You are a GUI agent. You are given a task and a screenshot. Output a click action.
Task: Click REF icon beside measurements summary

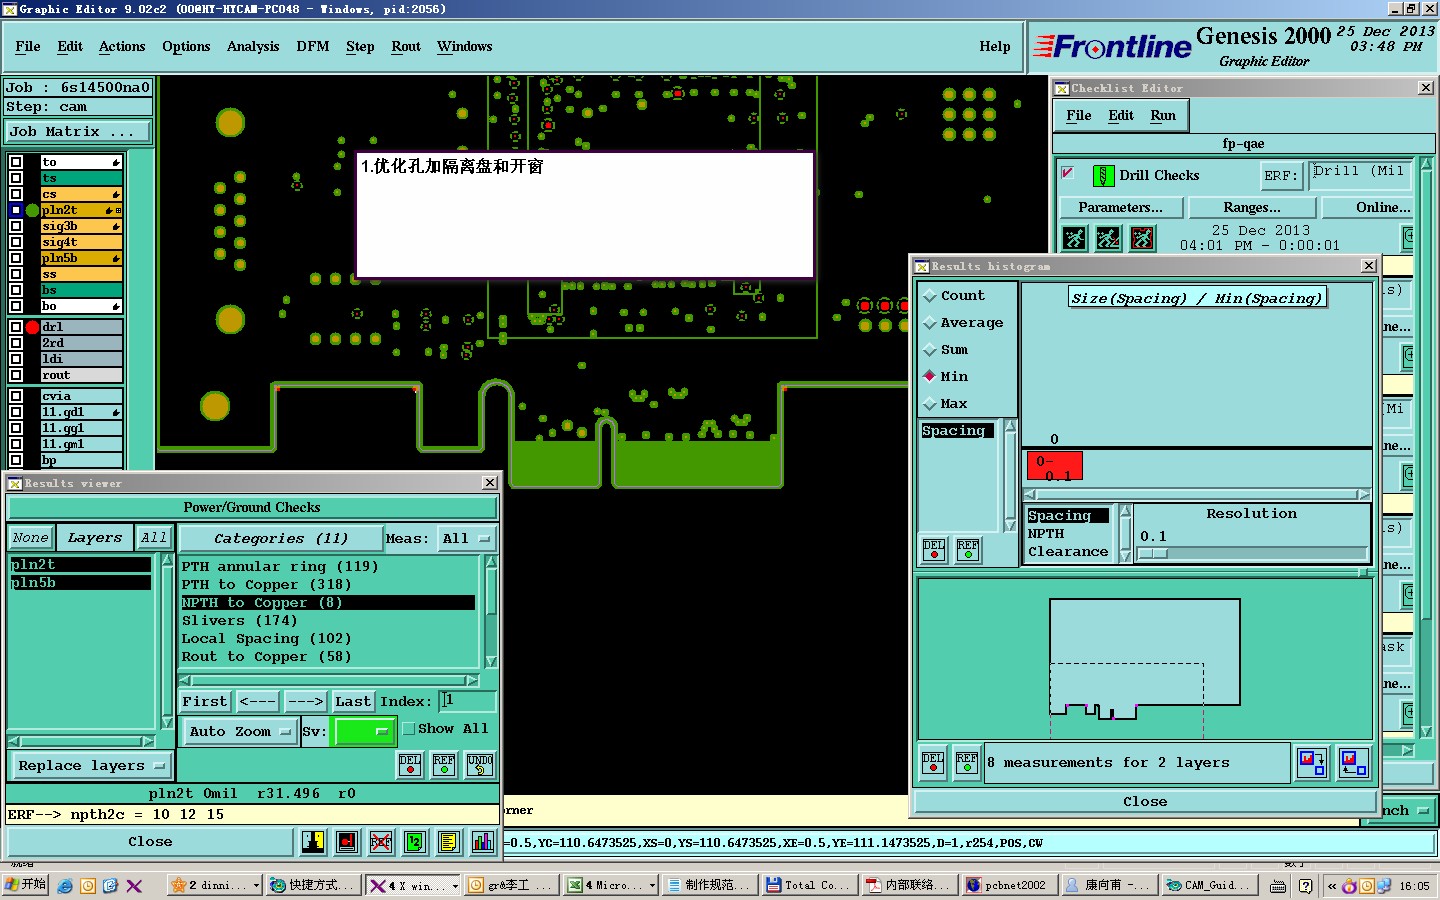tap(967, 763)
